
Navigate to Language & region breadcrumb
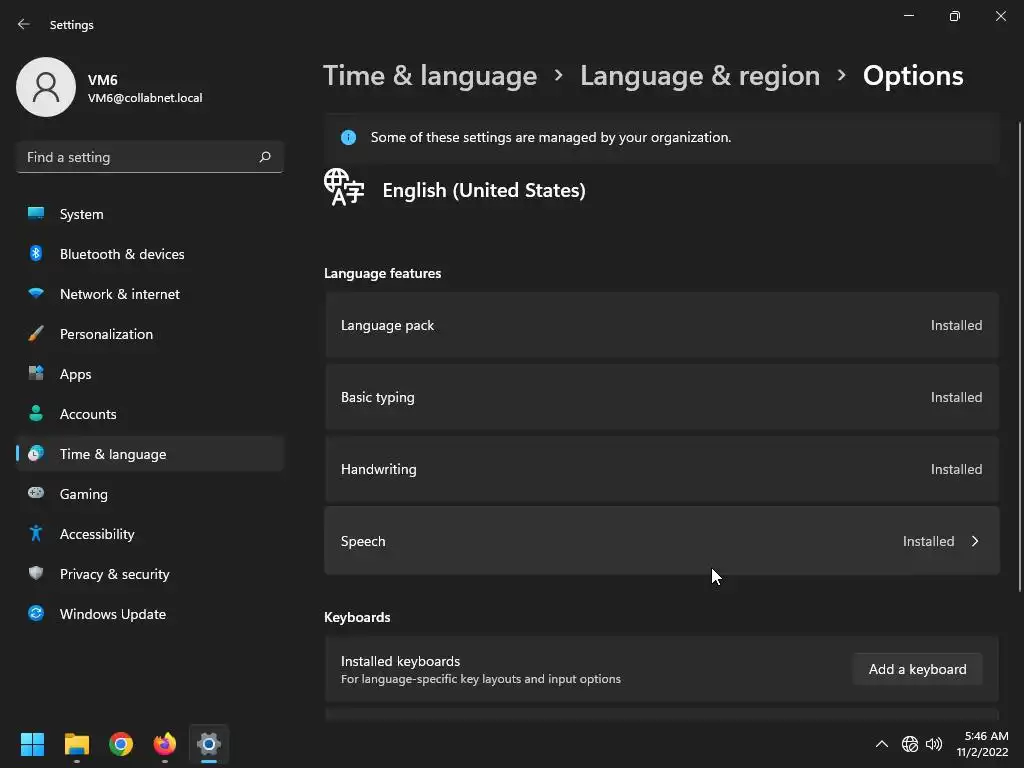coord(700,76)
